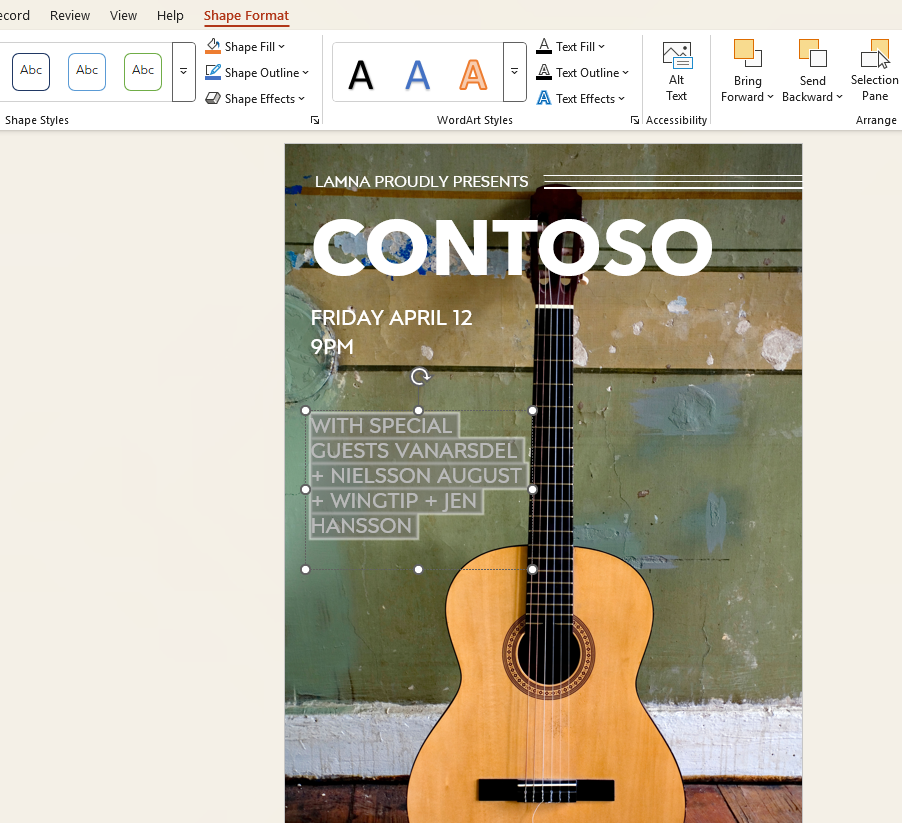The width and height of the screenshot is (902, 823).
Task: Open the View menu tab
Action: [x=123, y=15]
